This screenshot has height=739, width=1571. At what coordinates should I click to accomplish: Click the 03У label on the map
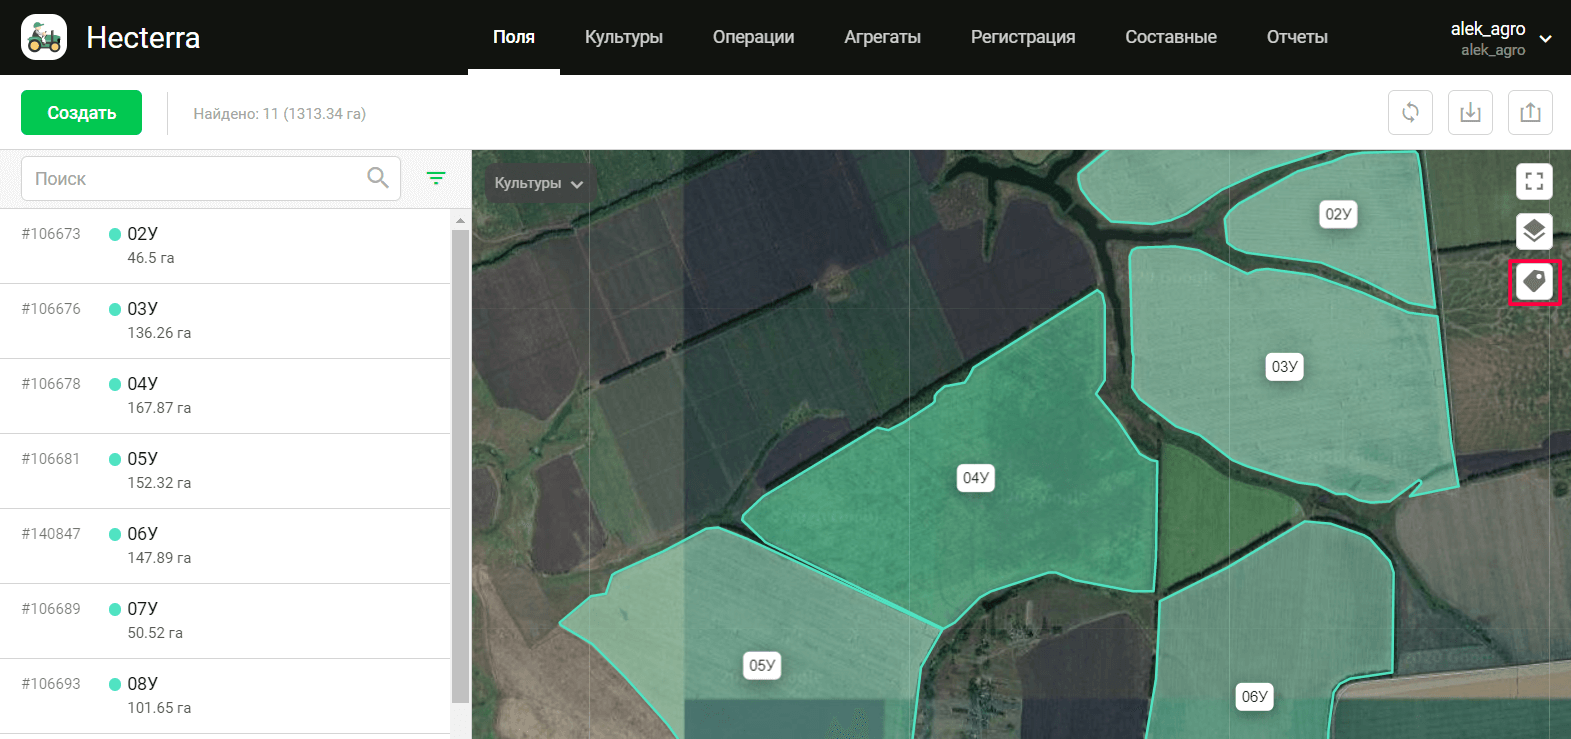click(1284, 367)
